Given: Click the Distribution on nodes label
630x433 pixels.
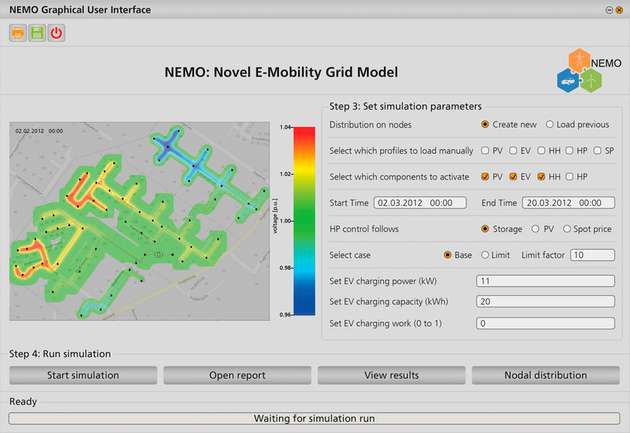Looking at the screenshot, I should pyautogui.click(x=370, y=125).
